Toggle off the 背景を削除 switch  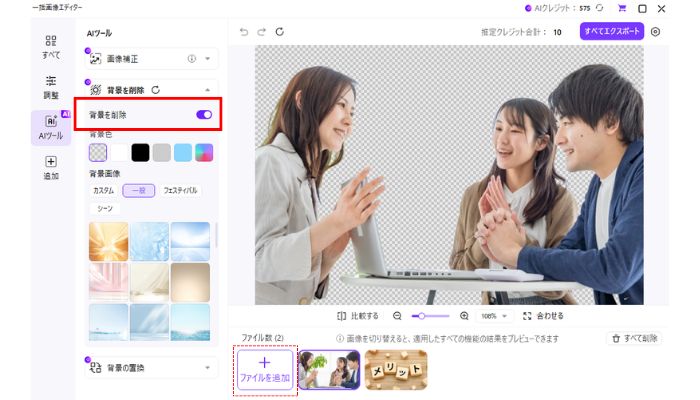click(204, 115)
